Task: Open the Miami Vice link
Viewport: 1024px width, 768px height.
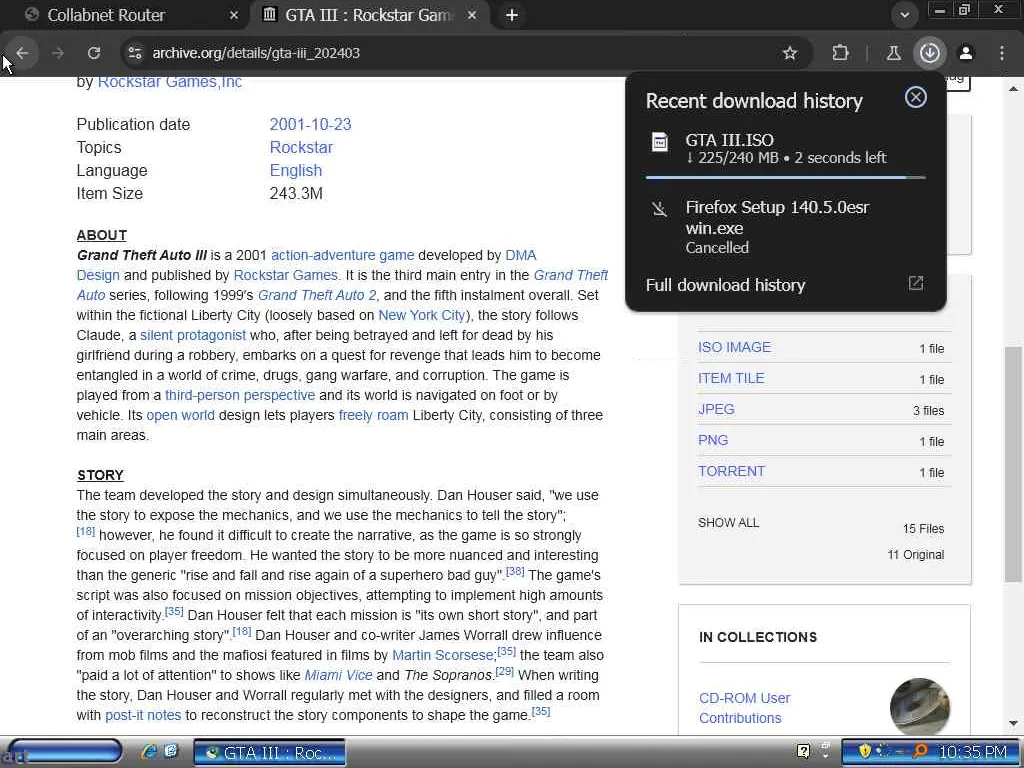Action: pyautogui.click(x=338, y=675)
